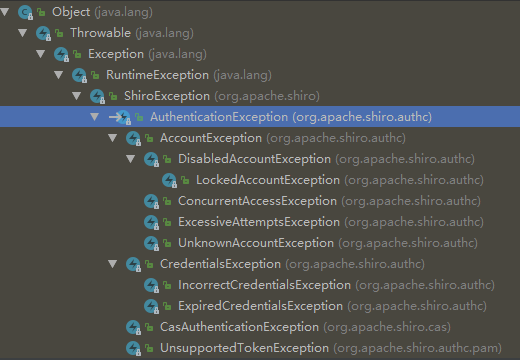Collapse the DisabledAccountException node arrow
The height and width of the screenshot is (360, 520).
(131, 159)
